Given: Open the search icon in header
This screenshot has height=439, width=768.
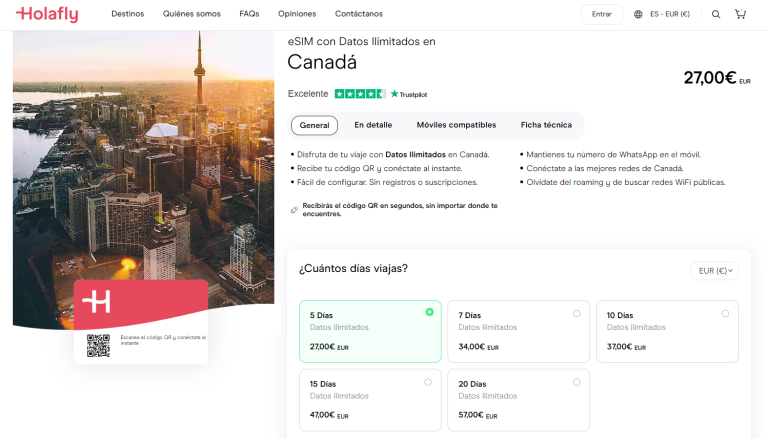Looking at the screenshot, I should click(x=716, y=14).
